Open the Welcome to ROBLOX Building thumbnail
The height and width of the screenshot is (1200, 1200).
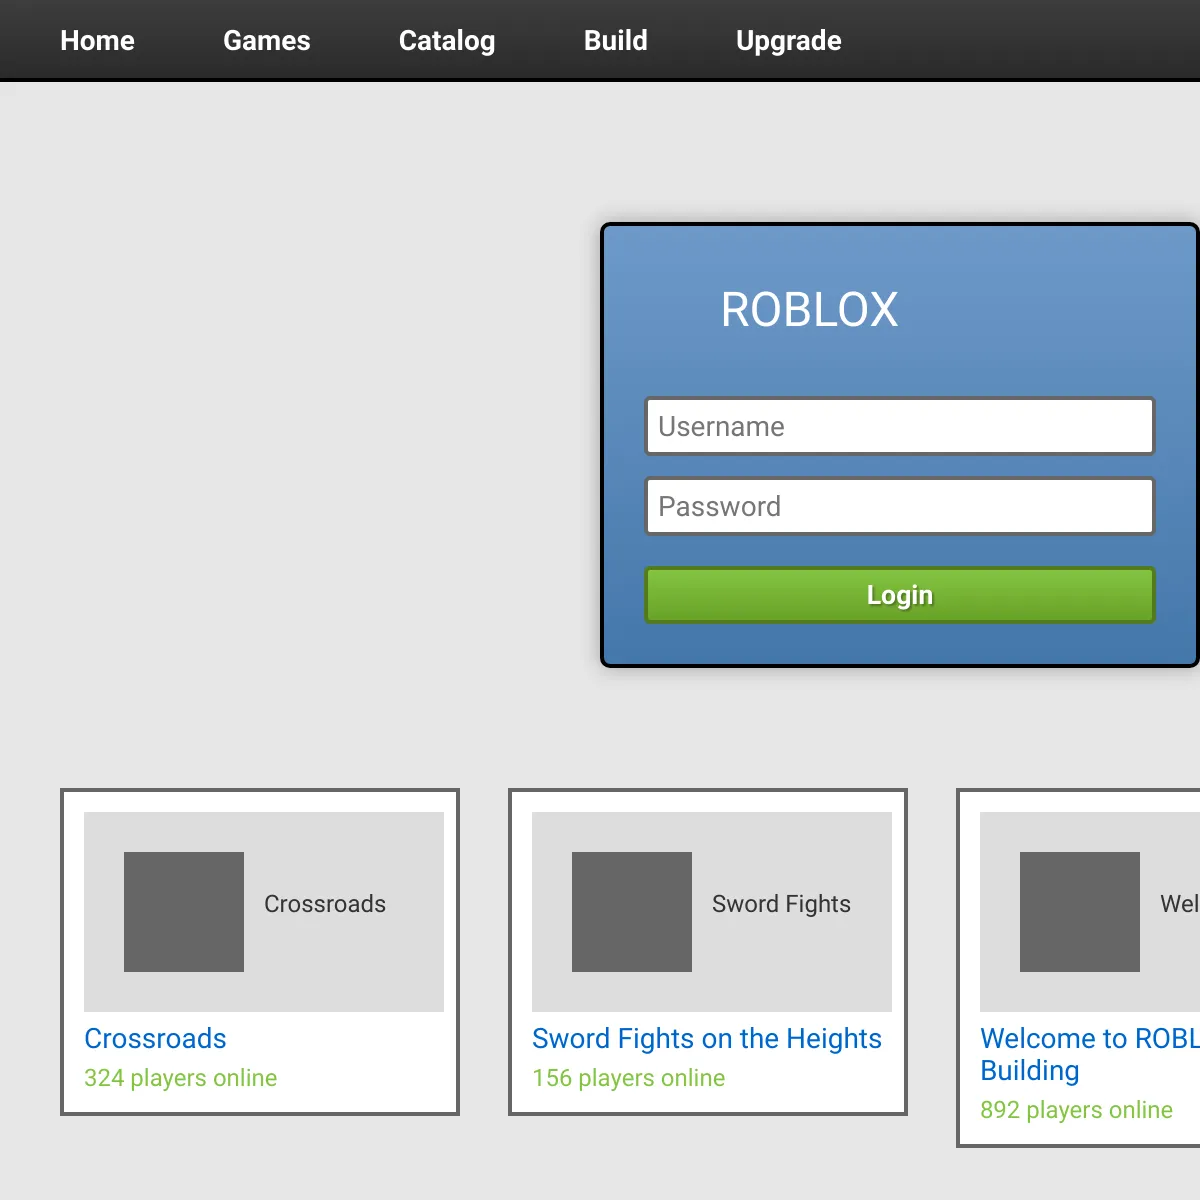pos(1090,912)
